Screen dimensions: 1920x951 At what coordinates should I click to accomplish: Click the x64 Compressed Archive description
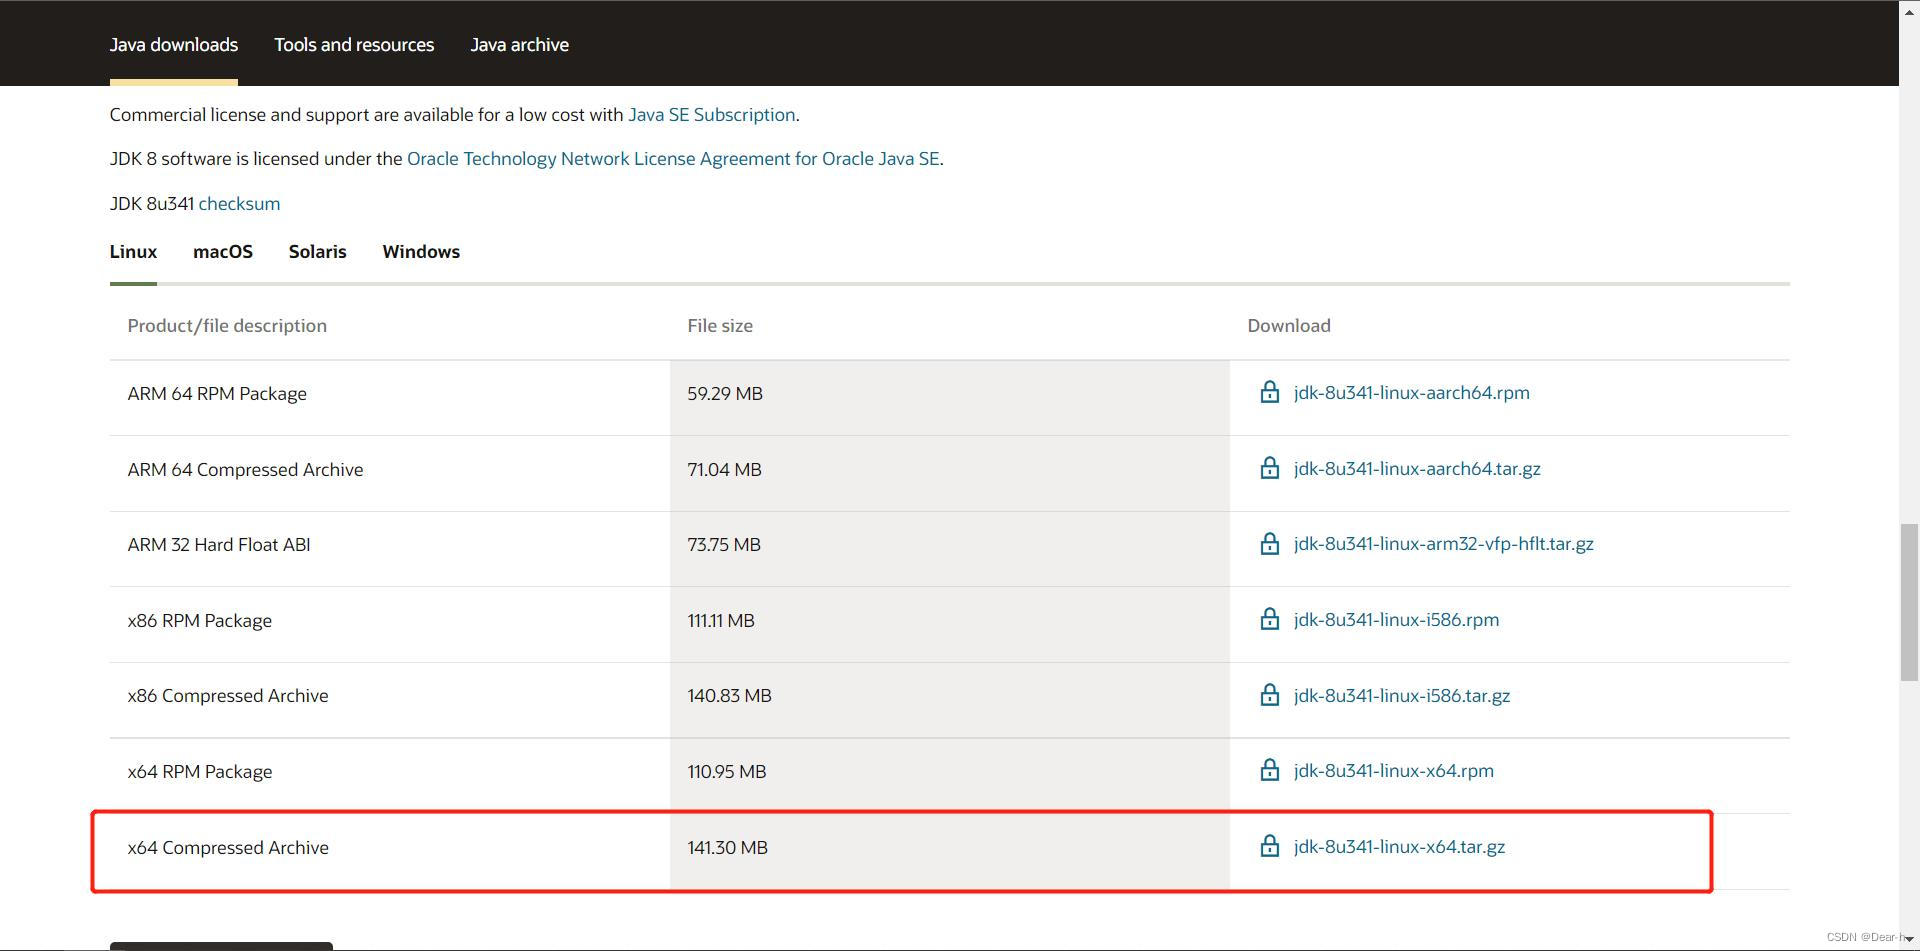[x=228, y=848]
